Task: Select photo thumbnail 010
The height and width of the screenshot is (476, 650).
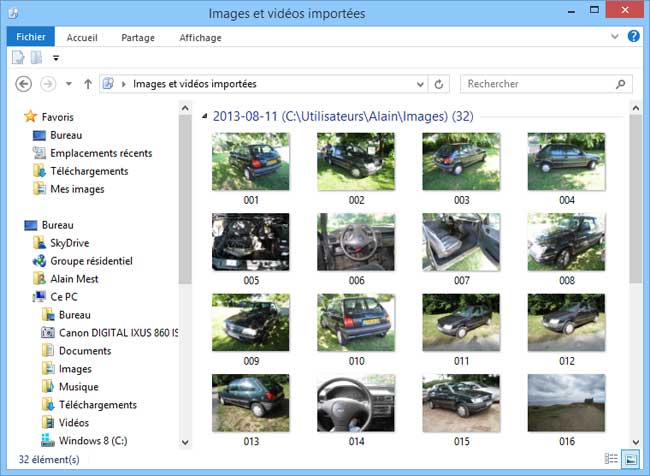Action: coord(356,322)
